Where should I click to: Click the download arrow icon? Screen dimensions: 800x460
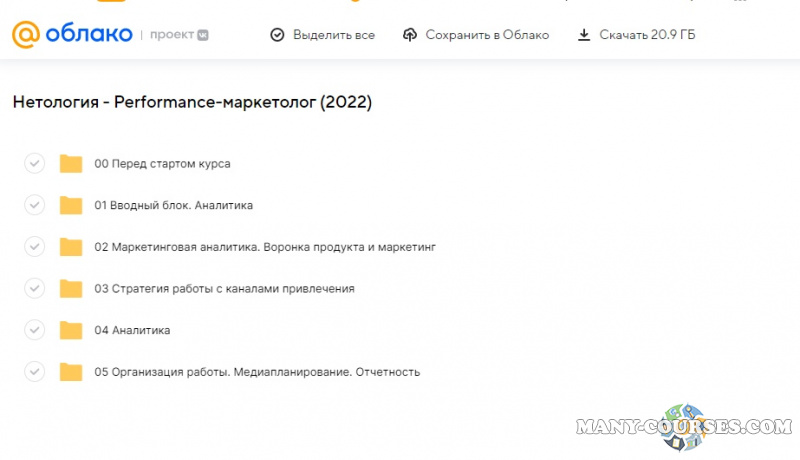(x=584, y=35)
